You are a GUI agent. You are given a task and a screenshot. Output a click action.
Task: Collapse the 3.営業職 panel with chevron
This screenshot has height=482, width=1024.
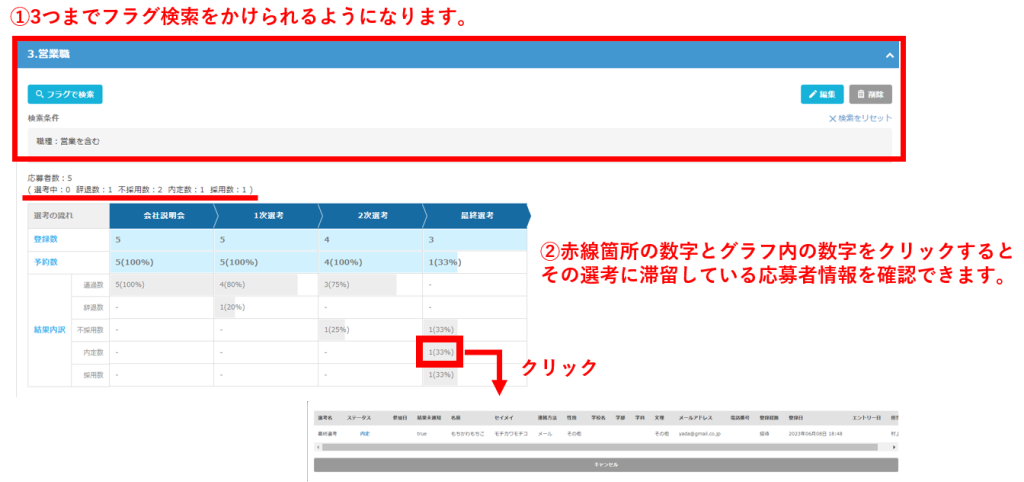(889, 56)
